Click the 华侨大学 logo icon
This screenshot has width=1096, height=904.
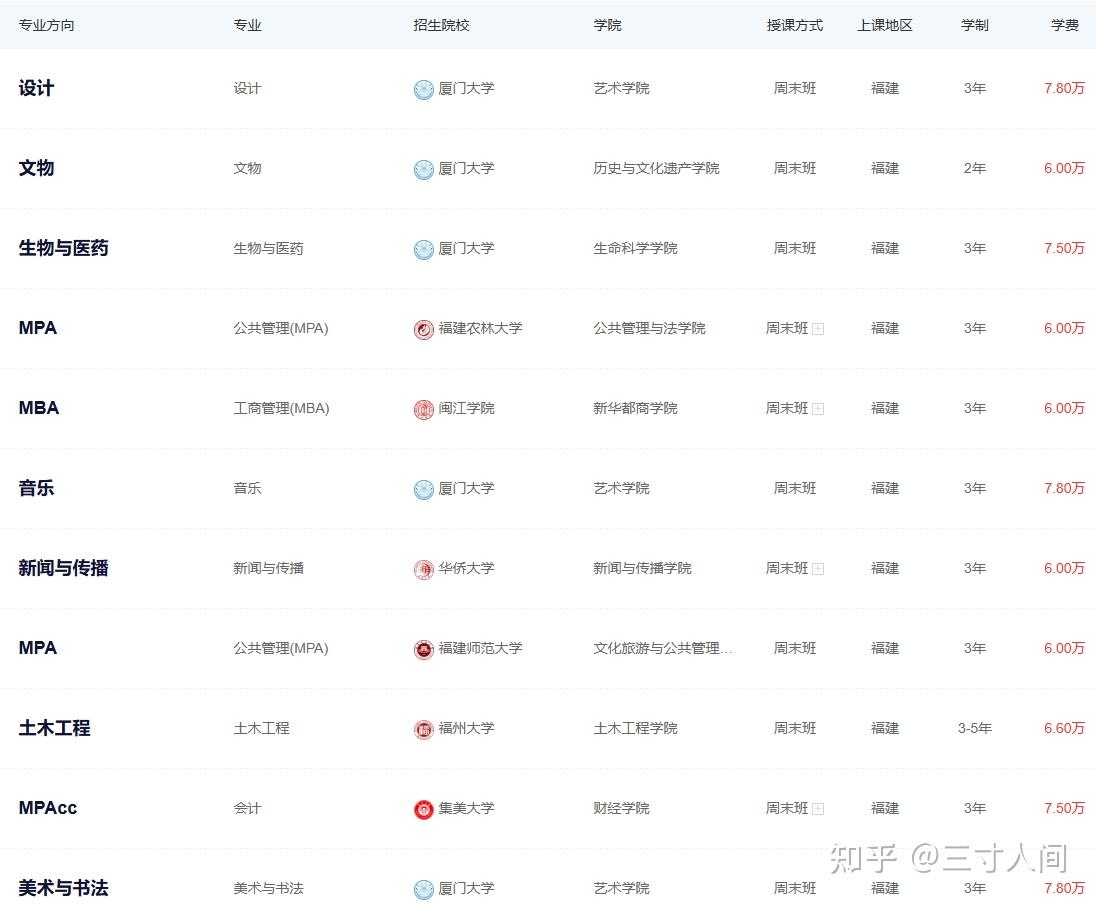[x=424, y=569]
